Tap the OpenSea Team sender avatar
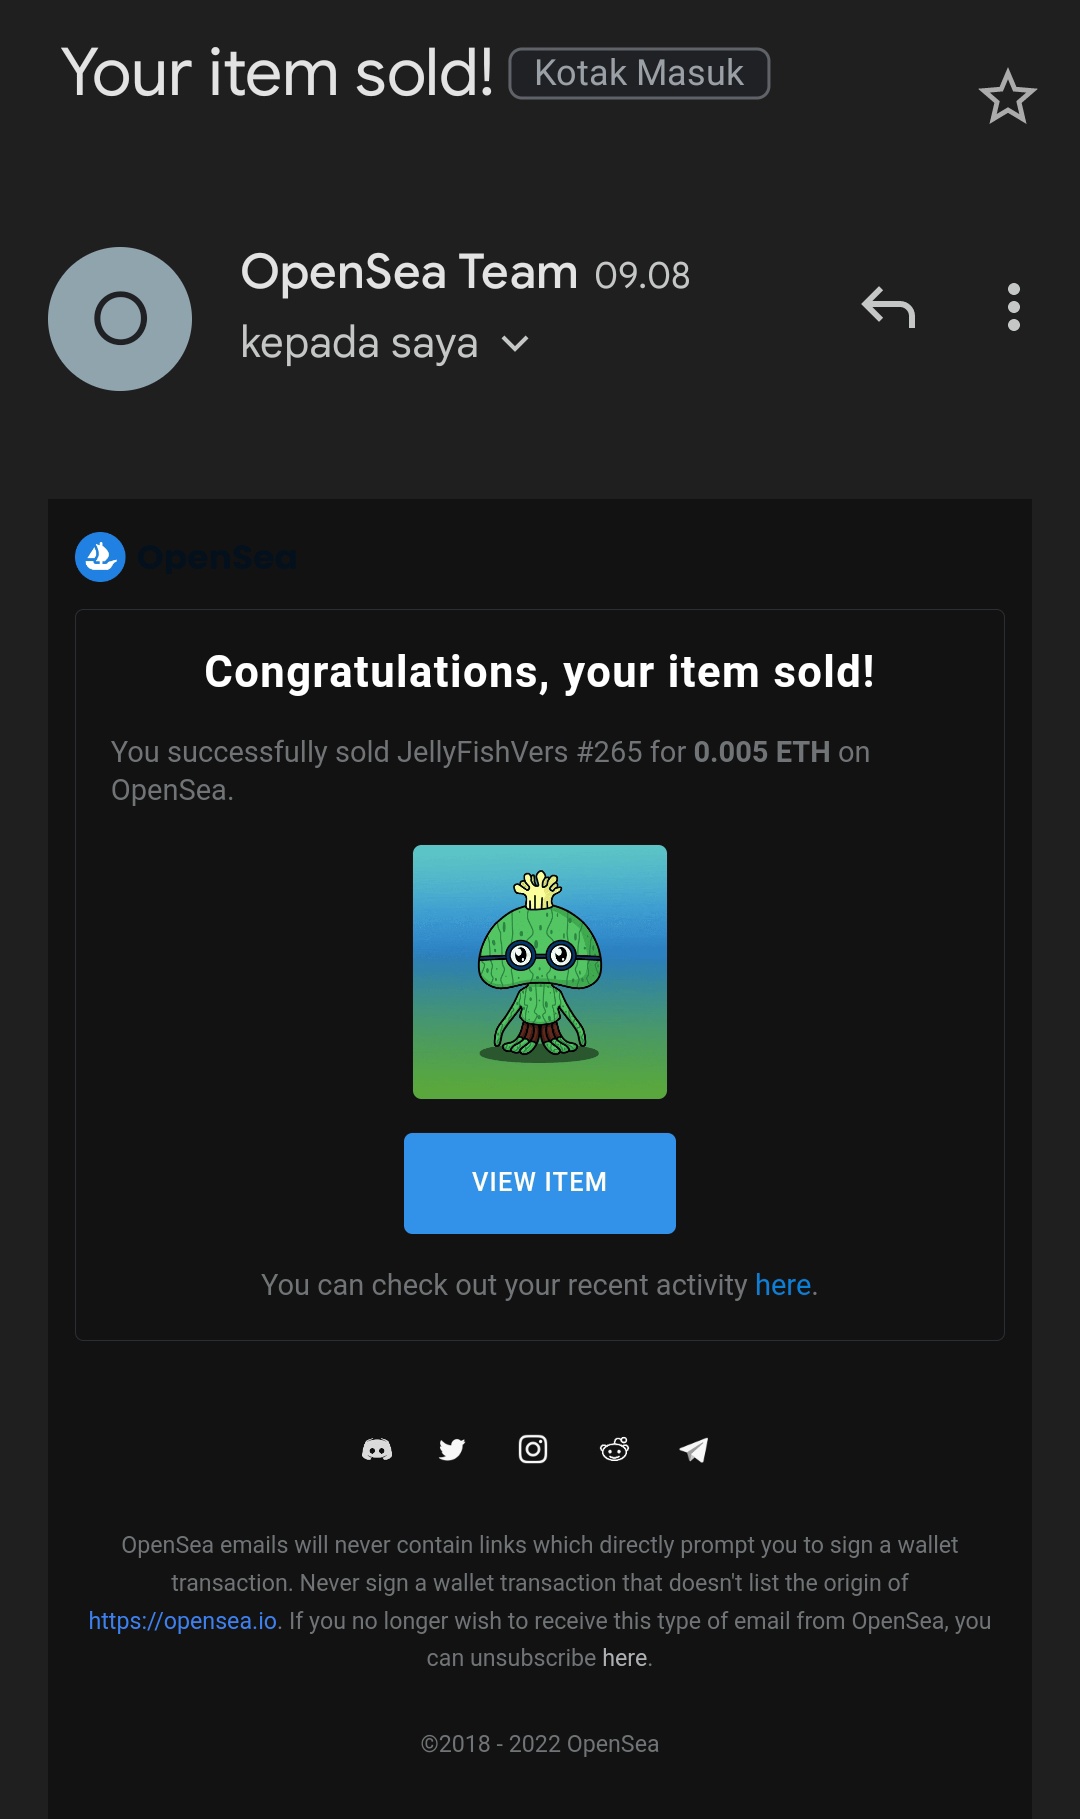The image size is (1080, 1819). 120,319
